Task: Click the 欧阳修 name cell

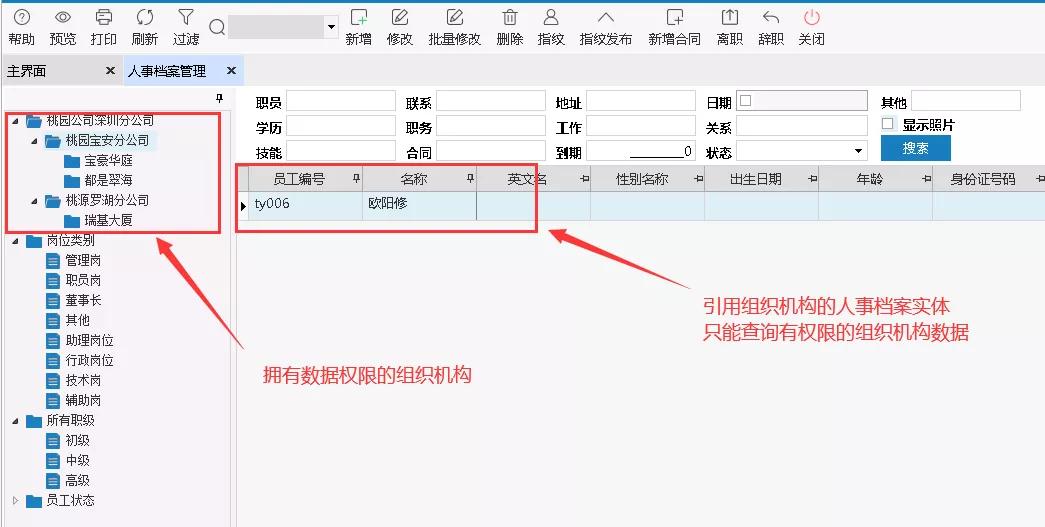Action: tap(420, 205)
